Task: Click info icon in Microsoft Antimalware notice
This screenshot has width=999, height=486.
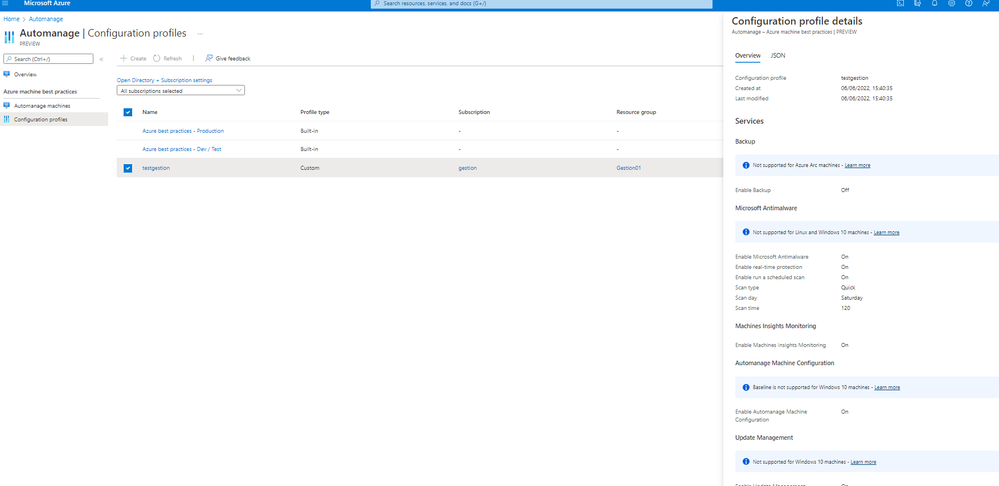Action: pos(746,232)
